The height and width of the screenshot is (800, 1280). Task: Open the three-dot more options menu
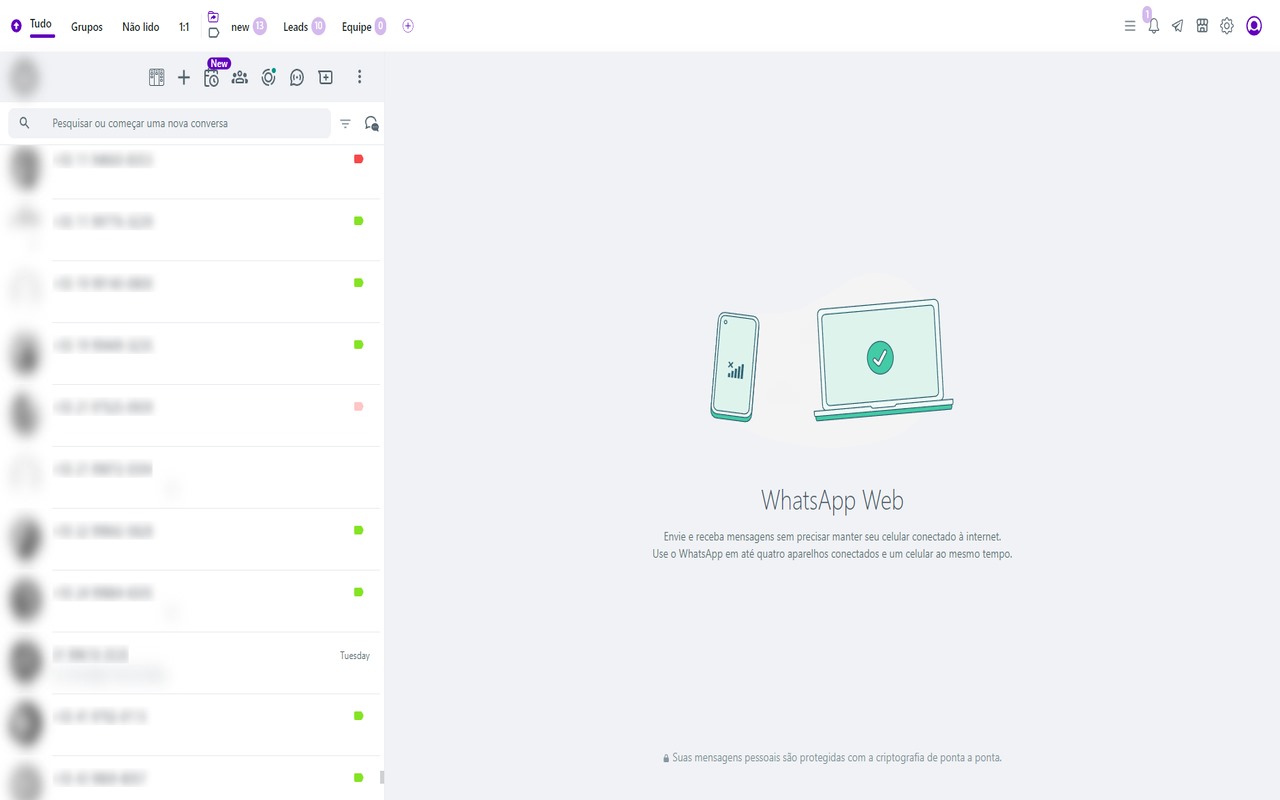[360, 77]
